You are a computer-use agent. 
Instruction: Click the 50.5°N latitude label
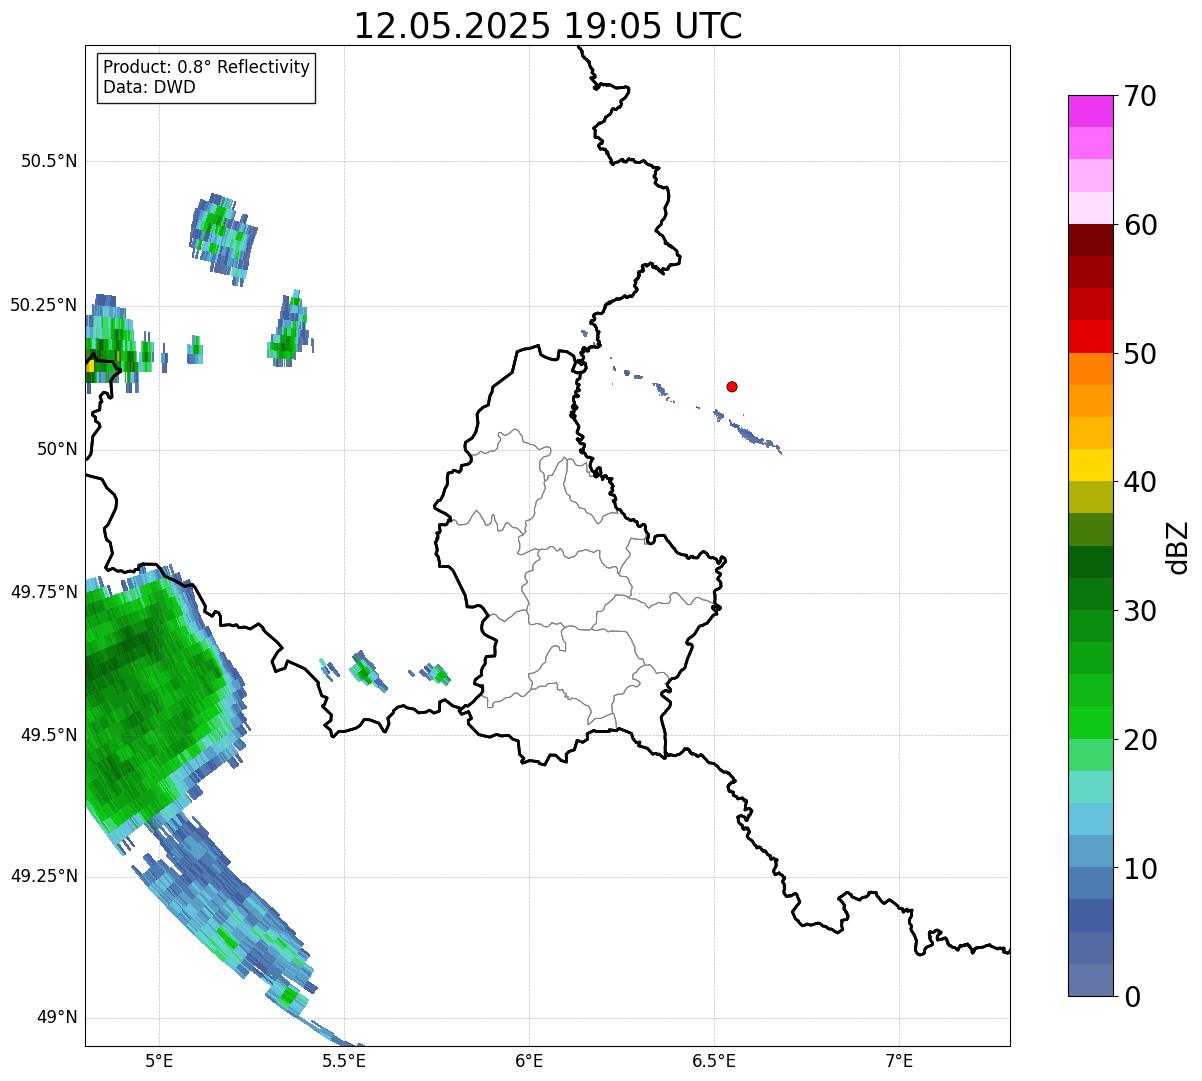[49, 161]
